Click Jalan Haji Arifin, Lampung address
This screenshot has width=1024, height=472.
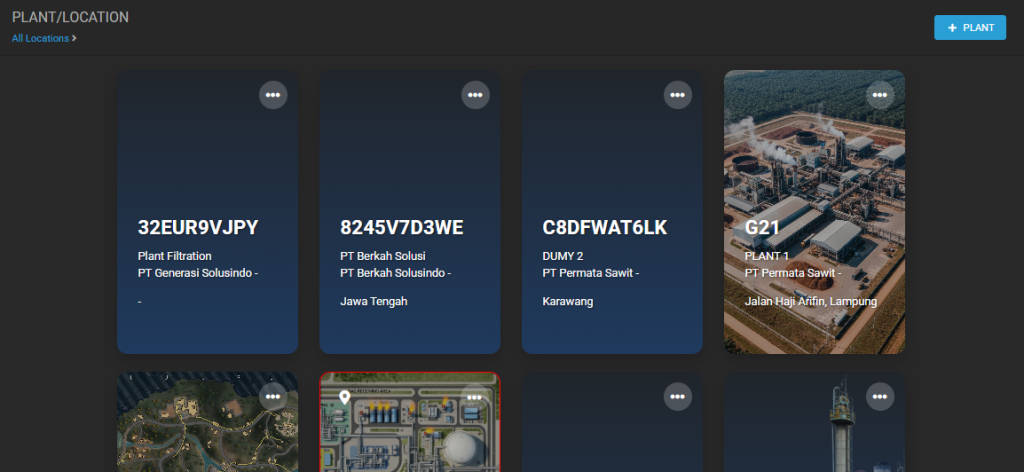[810, 301]
